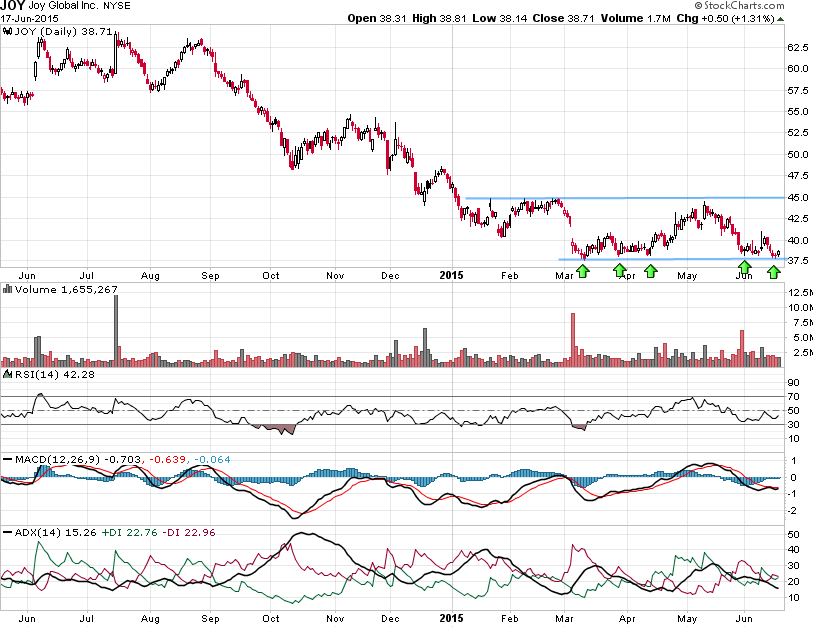The height and width of the screenshot is (627, 813).
Task: Click the 'Aug' label on the bottom time axis
Action: (150, 619)
